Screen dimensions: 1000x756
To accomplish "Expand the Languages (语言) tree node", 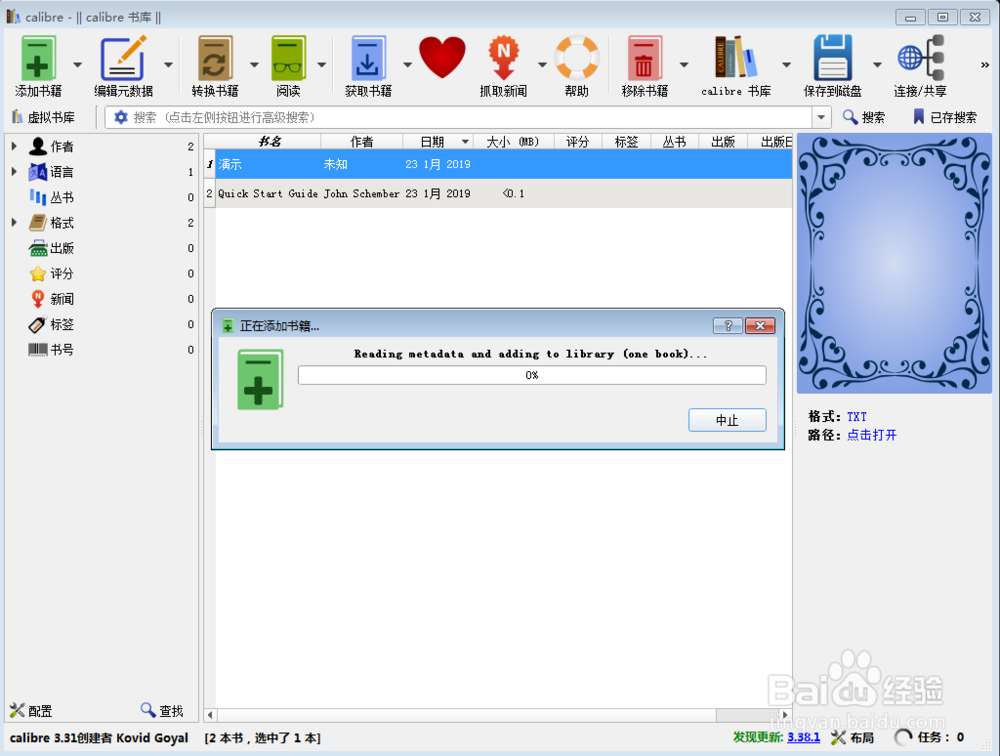I will click(14, 172).
